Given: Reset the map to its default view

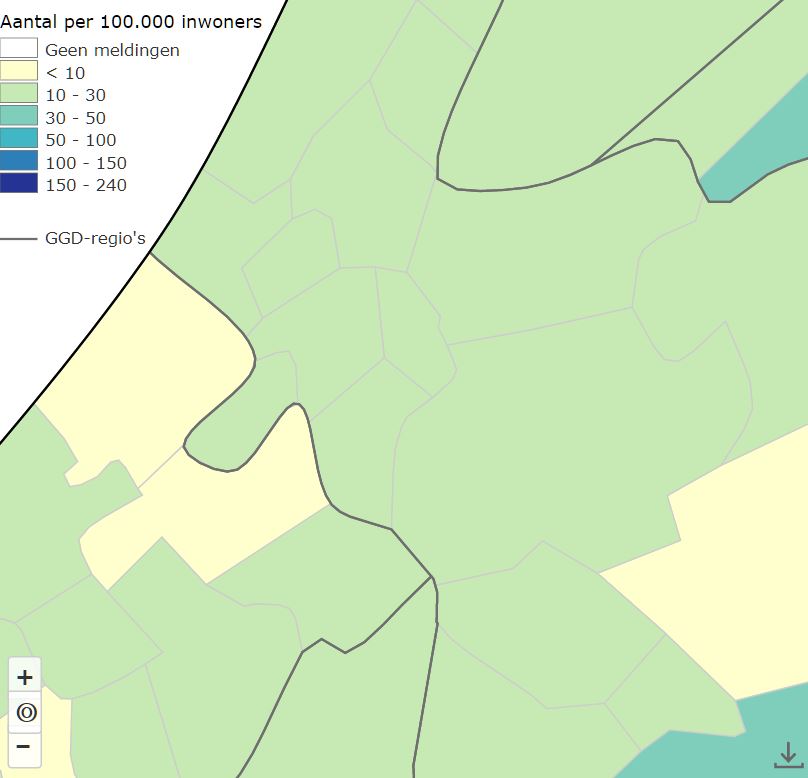Looking at the screenshot, I should point(25,713).
